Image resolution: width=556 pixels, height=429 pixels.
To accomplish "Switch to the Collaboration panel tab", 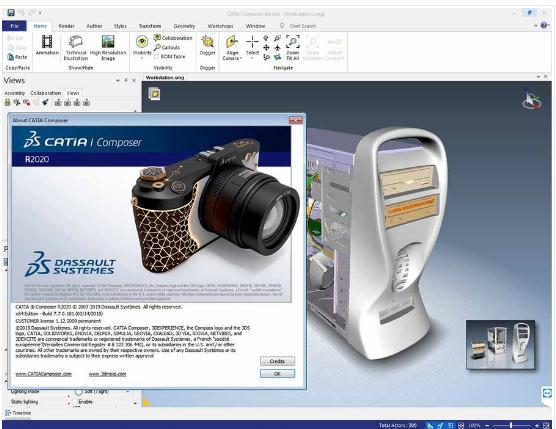I will click(x=46, y=93).
